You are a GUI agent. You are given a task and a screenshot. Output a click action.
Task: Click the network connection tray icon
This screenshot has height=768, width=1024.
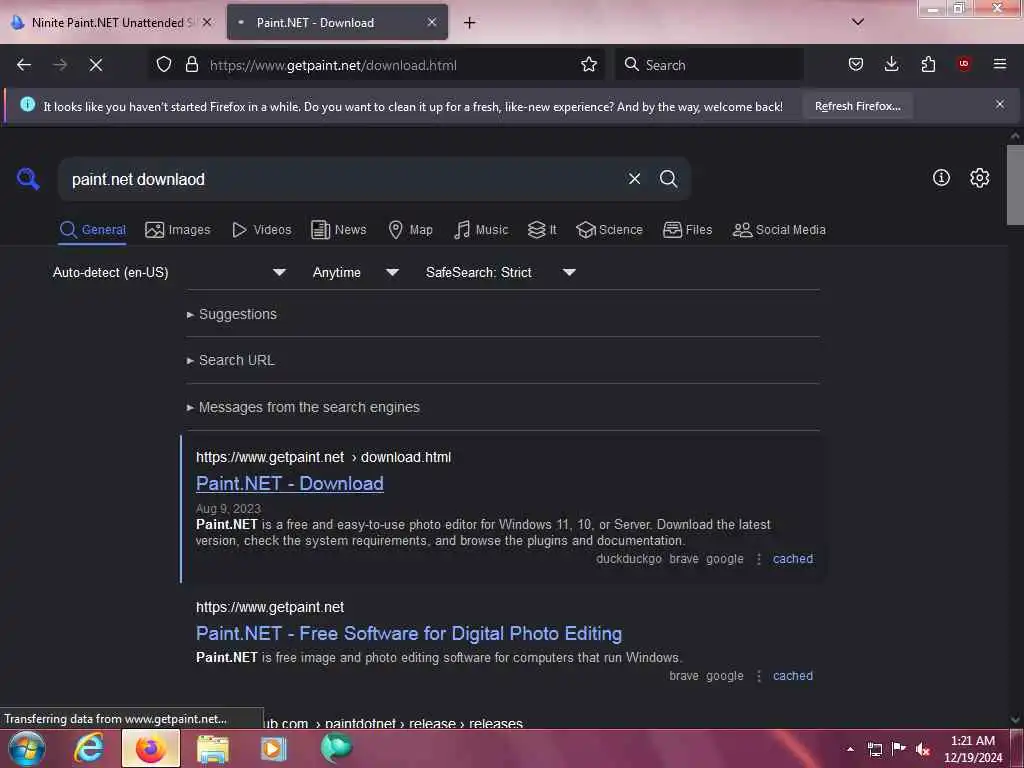(874, 749)
